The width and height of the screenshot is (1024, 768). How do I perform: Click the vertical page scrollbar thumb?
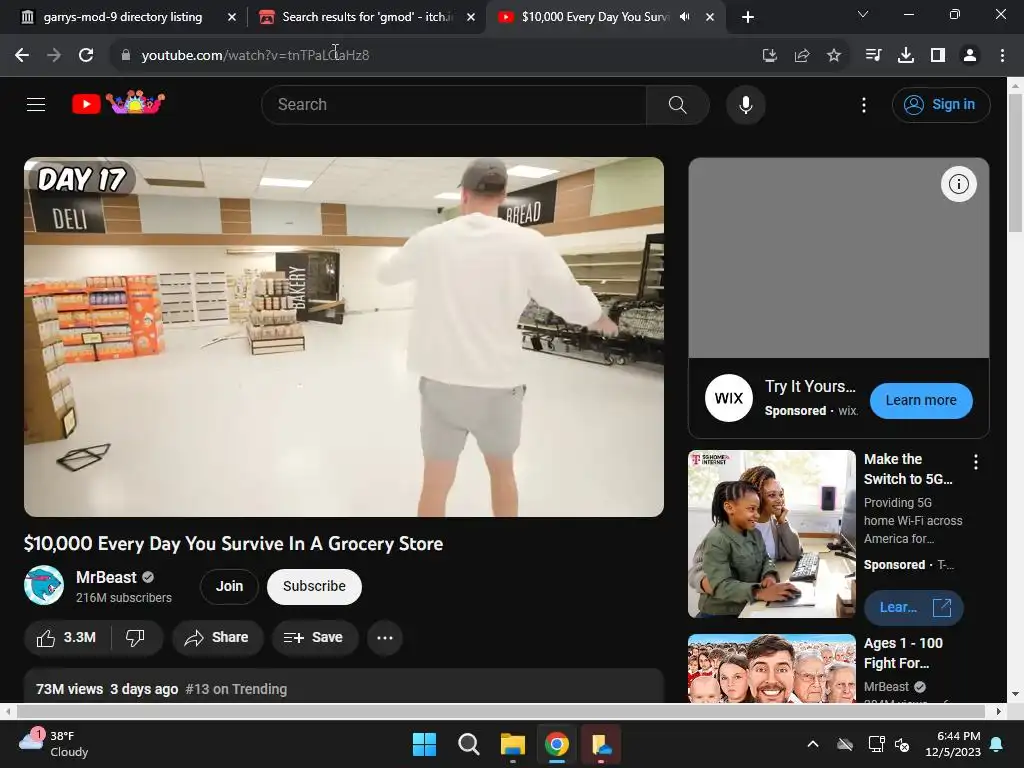pos(1015,163)
